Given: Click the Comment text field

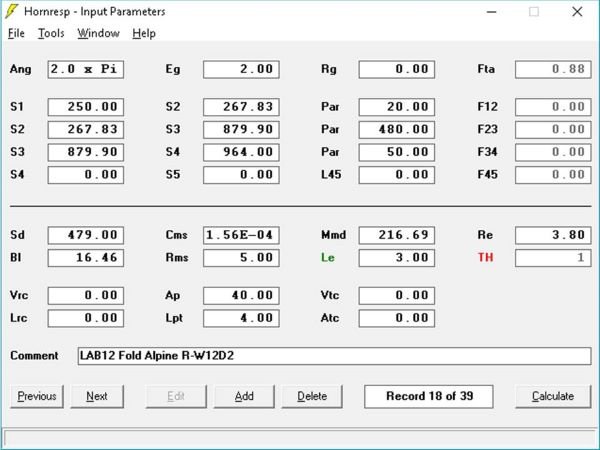Looking at the screenshot, I should tap(334, 356).
